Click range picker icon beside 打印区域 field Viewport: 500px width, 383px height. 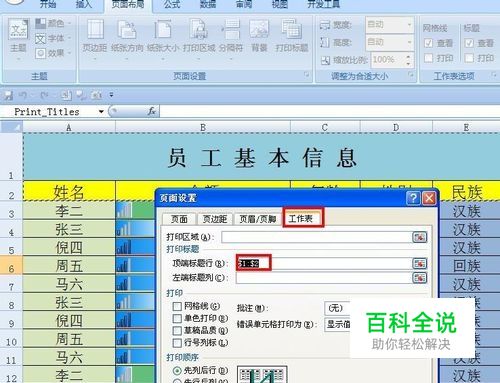pos(419,237)
